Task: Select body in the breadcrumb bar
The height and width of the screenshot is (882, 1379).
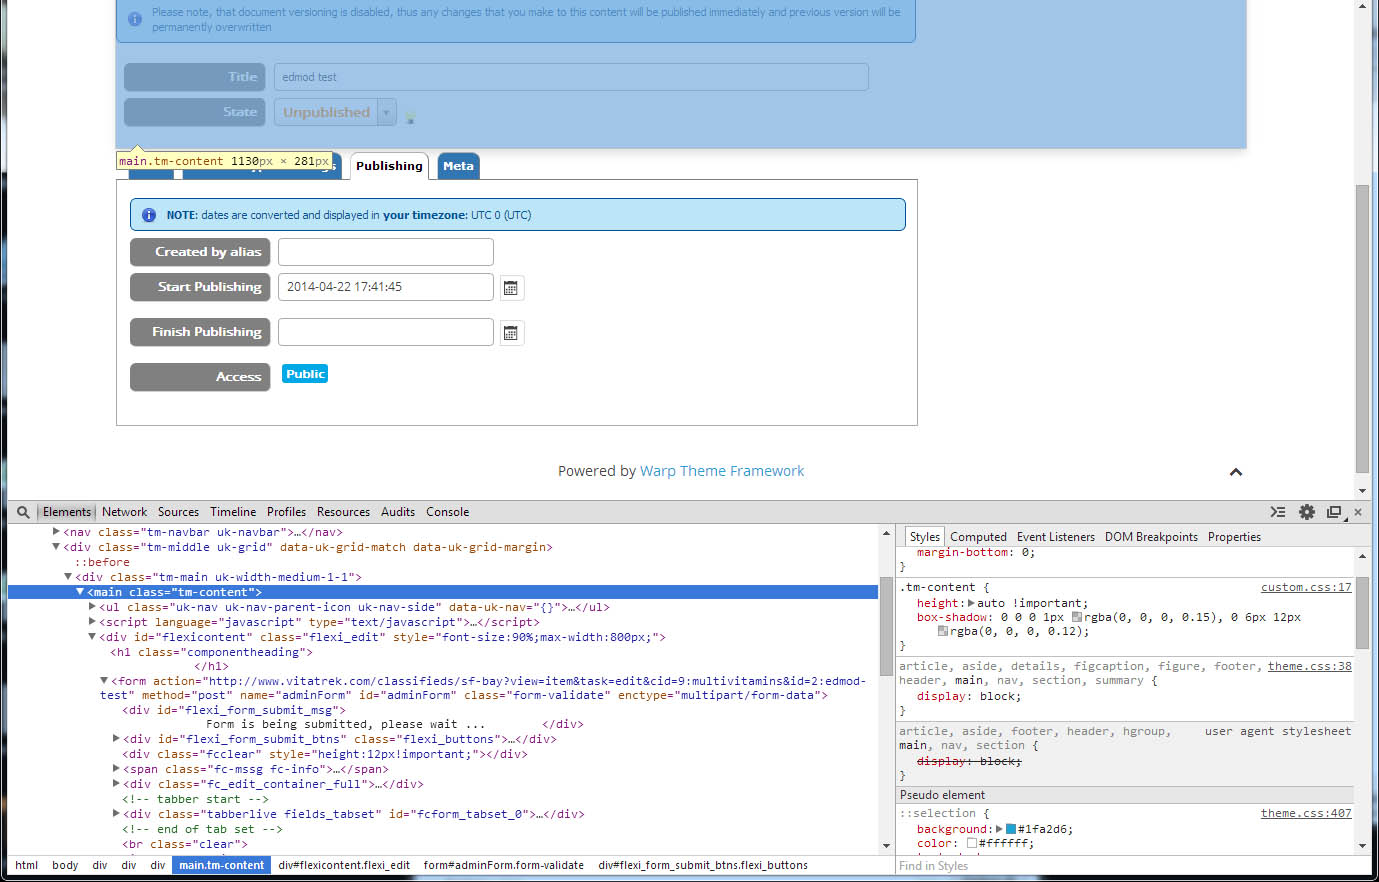Action: coord(65,865)
